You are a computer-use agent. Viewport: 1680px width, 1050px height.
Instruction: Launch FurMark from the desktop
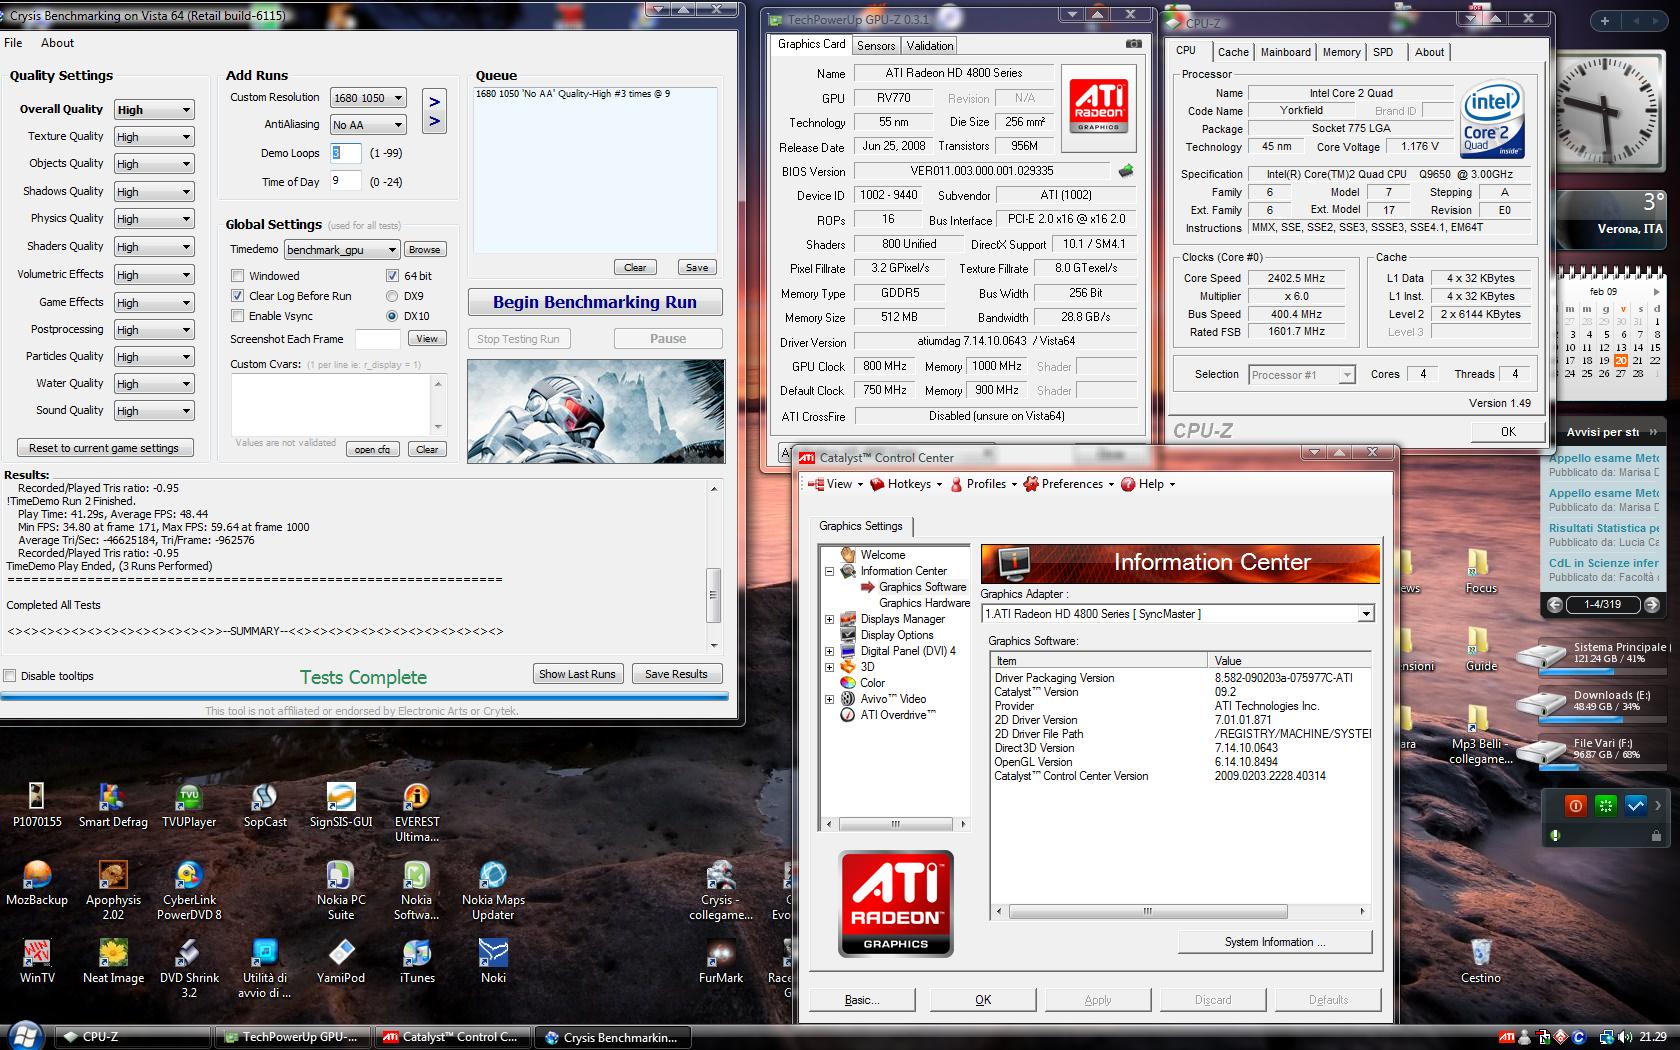click(x=720, y=960)
